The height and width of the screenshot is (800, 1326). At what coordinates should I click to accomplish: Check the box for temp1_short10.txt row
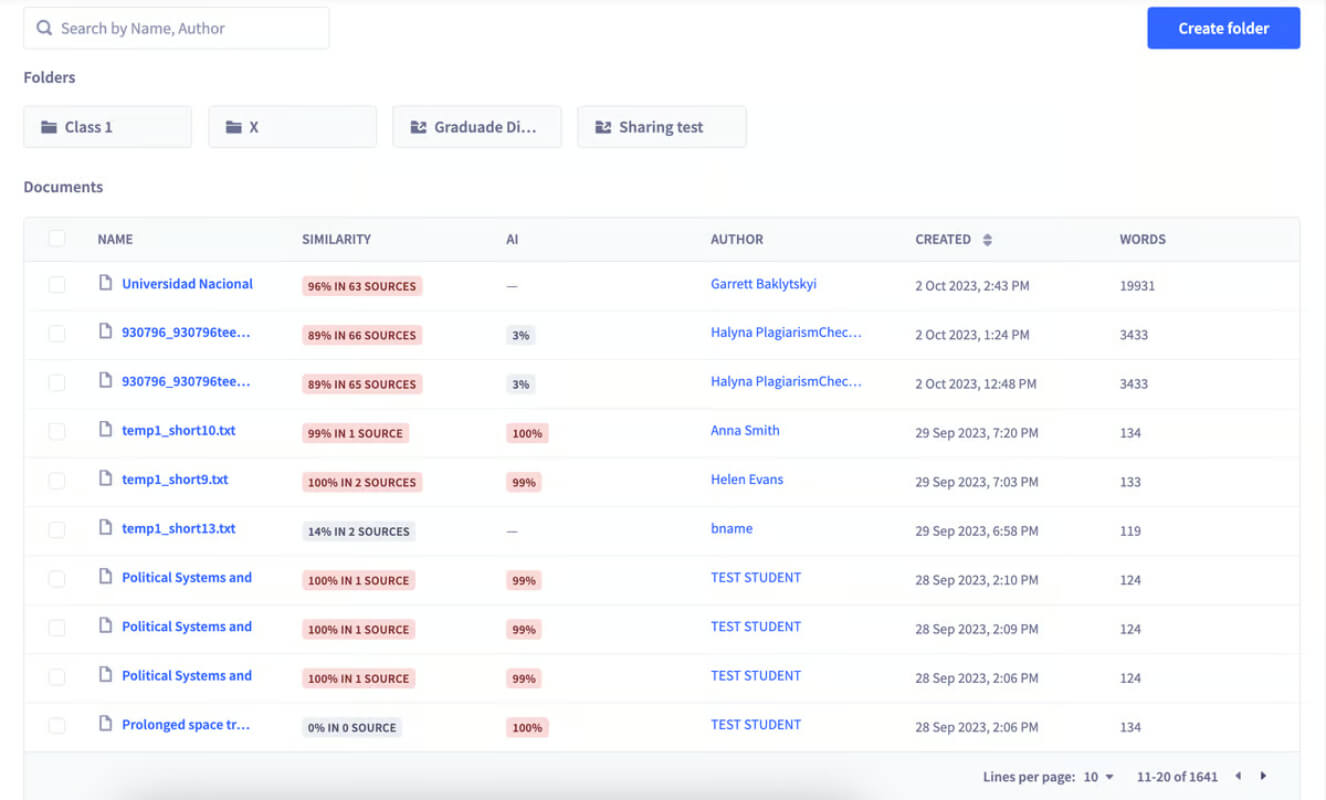(57, 432)
